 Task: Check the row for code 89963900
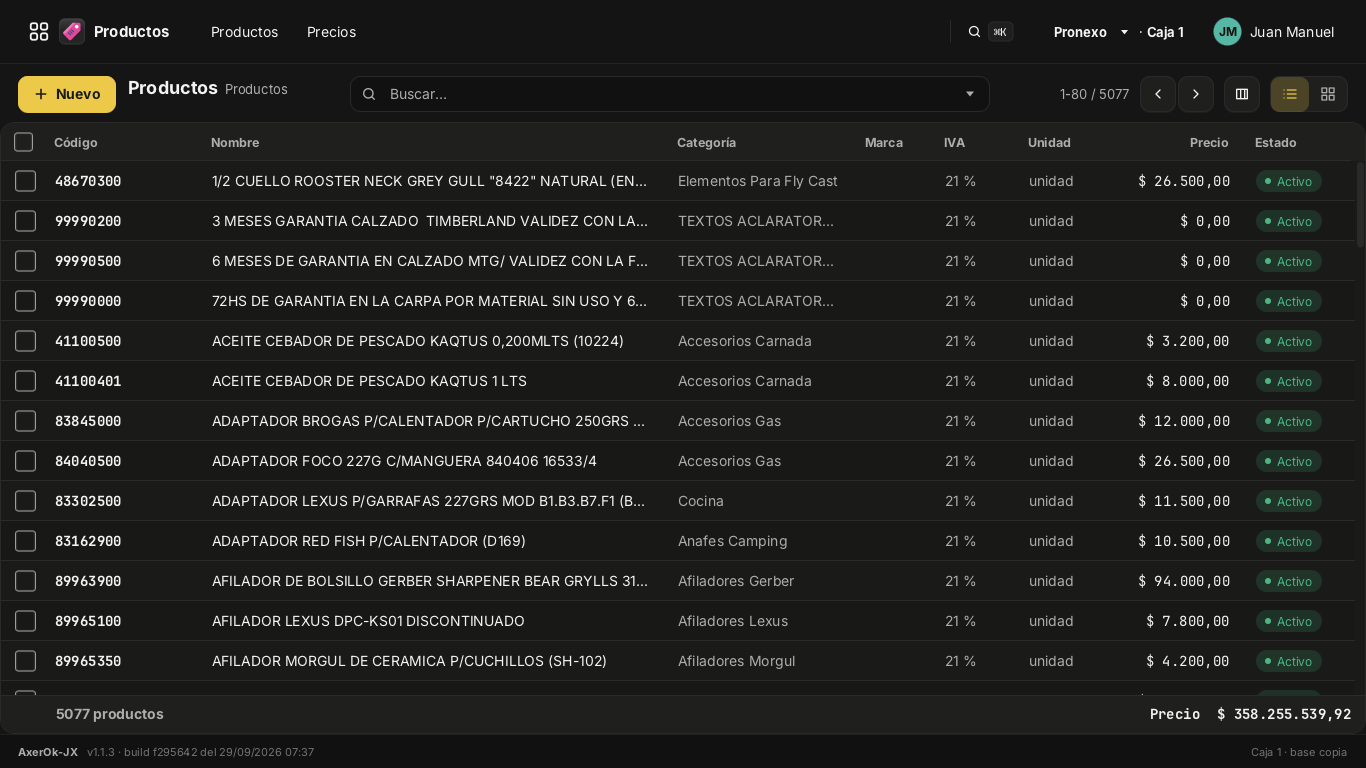[x=26, y=581]
